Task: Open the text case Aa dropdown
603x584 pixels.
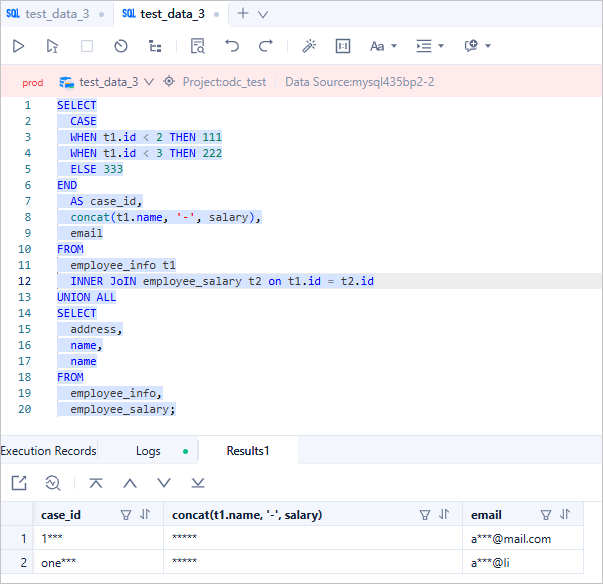Action: pyautogui.click(x=383, y=46)
